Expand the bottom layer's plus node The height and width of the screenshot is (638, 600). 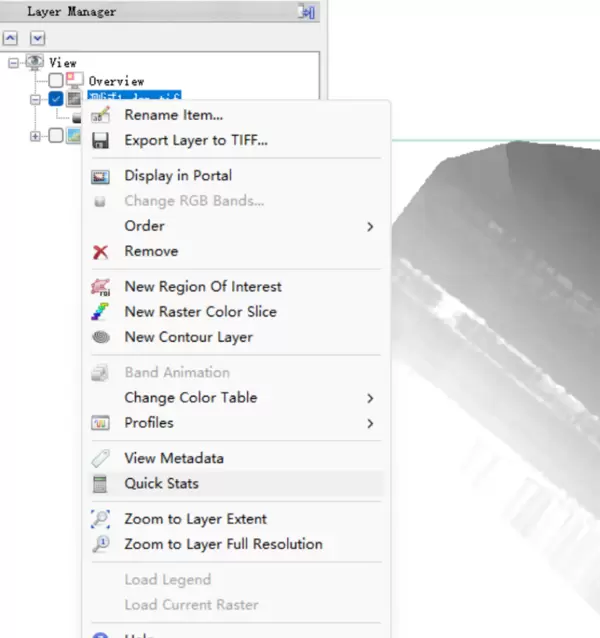[x=36, y=135]
